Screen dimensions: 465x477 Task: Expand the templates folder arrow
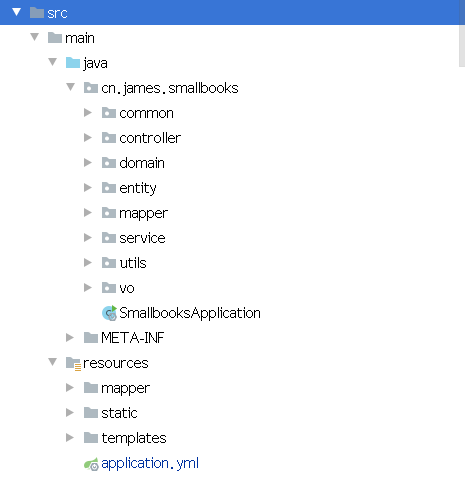click(x=70, y=437)
